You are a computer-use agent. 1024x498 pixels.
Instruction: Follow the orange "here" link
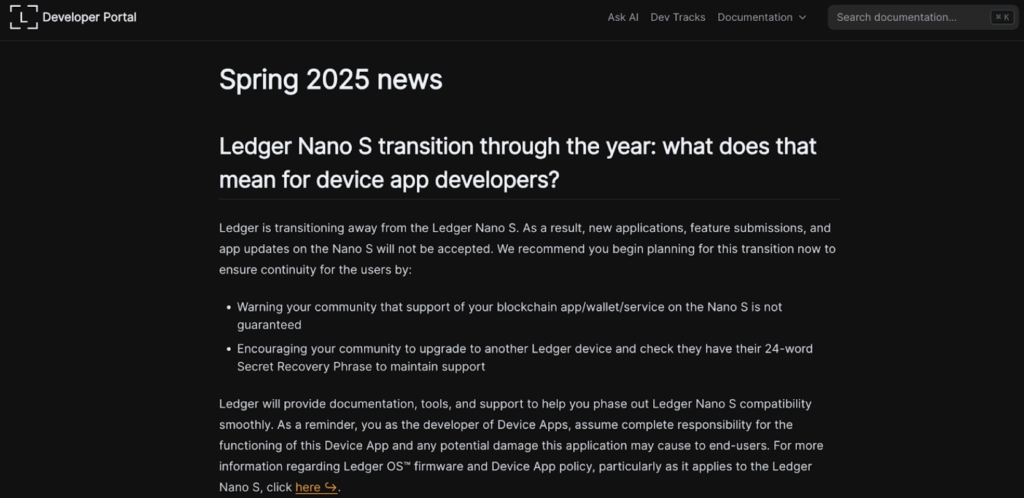[308, 487]
